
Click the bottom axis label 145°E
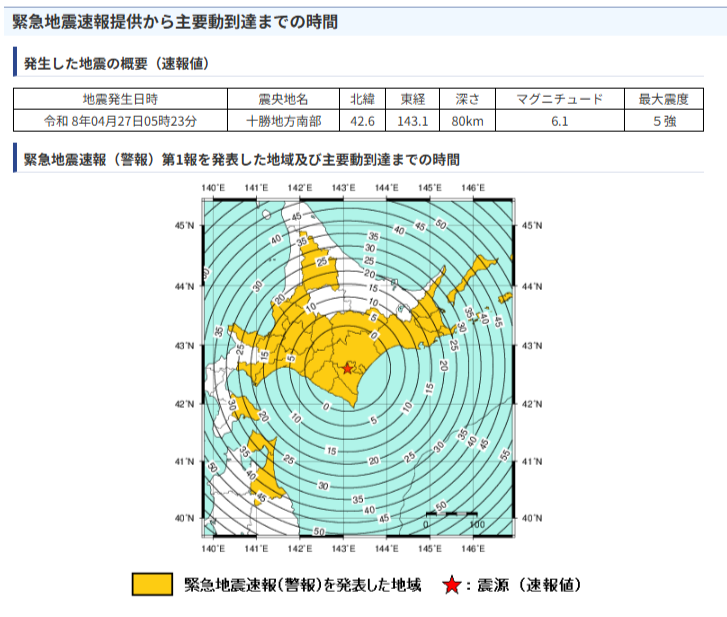429,549
